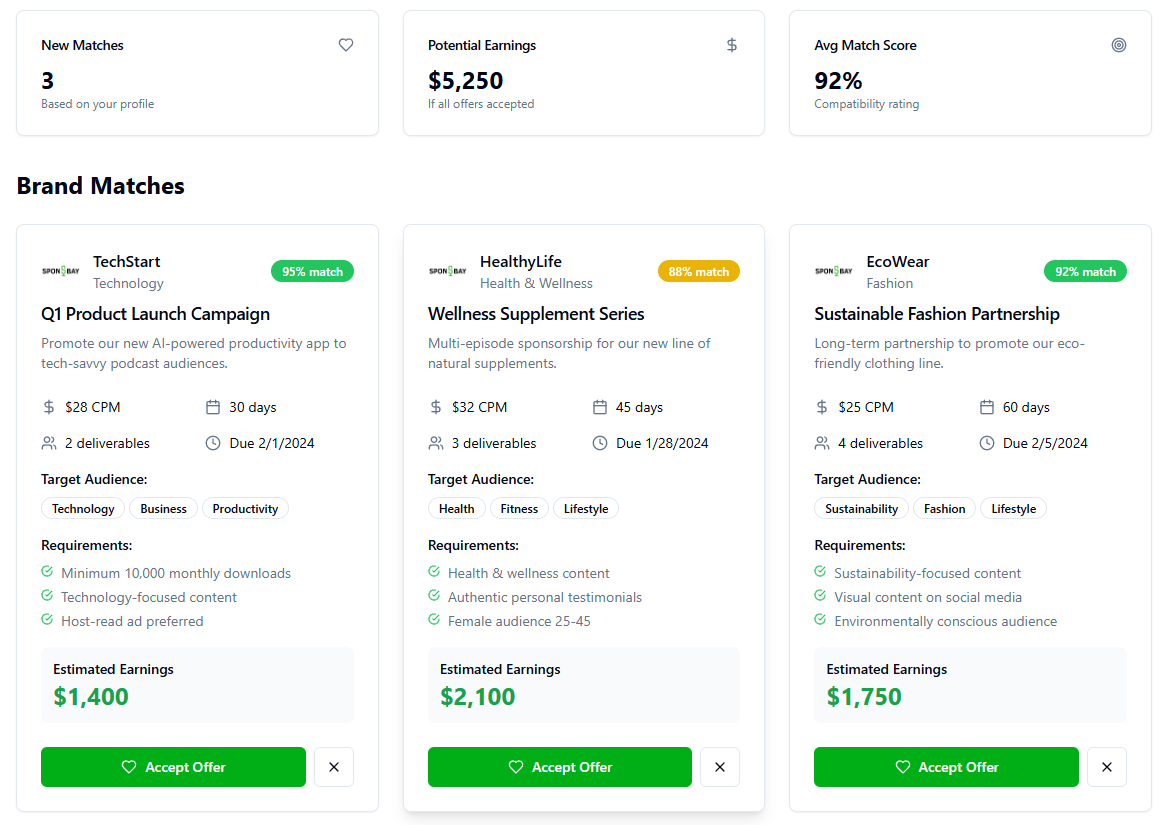Select the Technology audience tag
The image size is (1163, 825).
[x=82, y=508]
